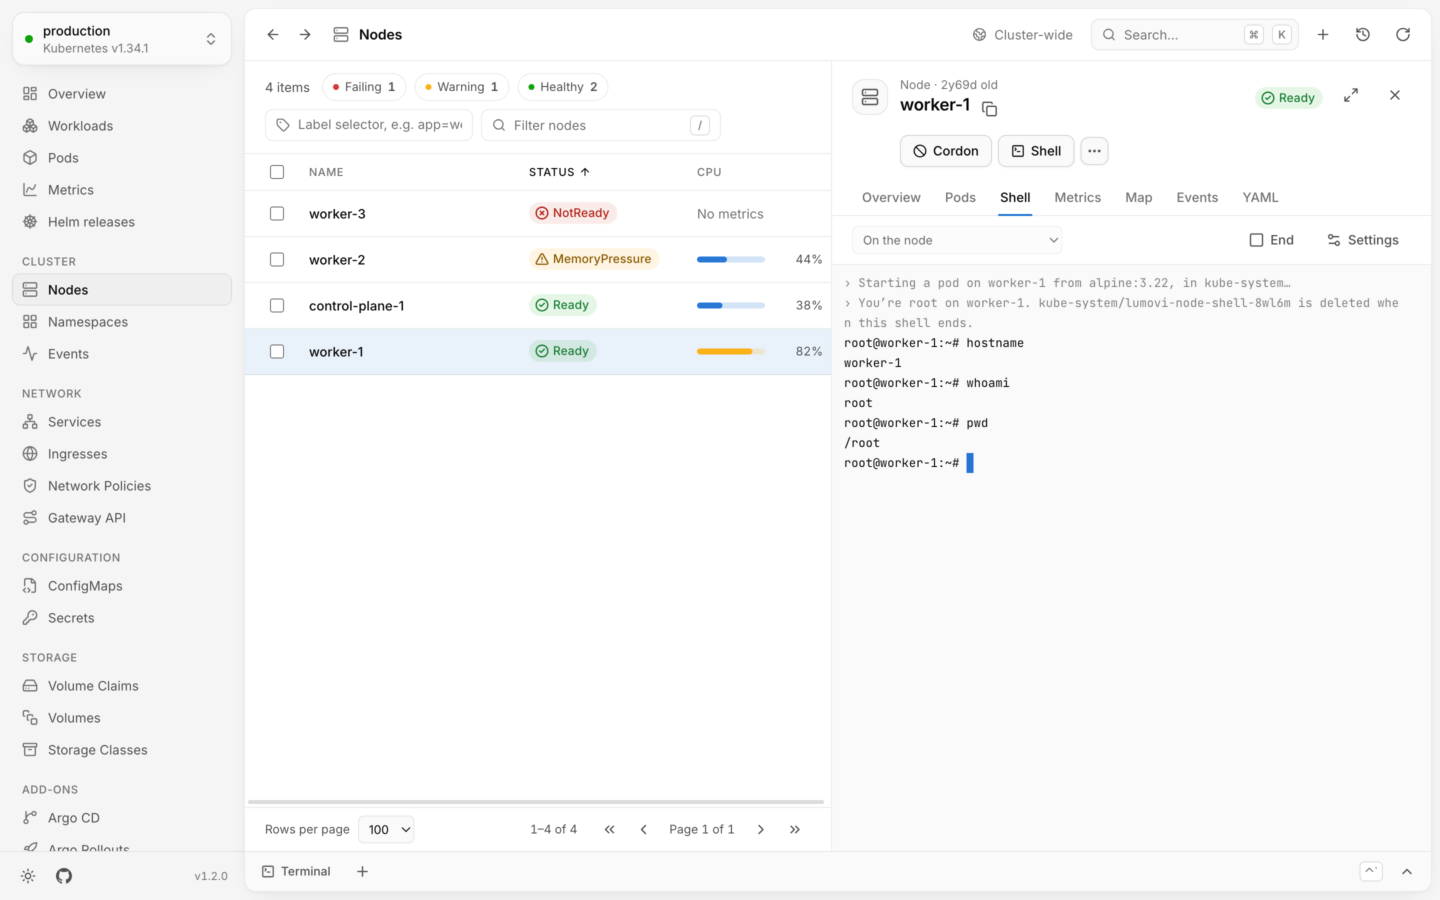Open the Map tab
This screenshot has width=1440, height=900.
[1138, 198]
